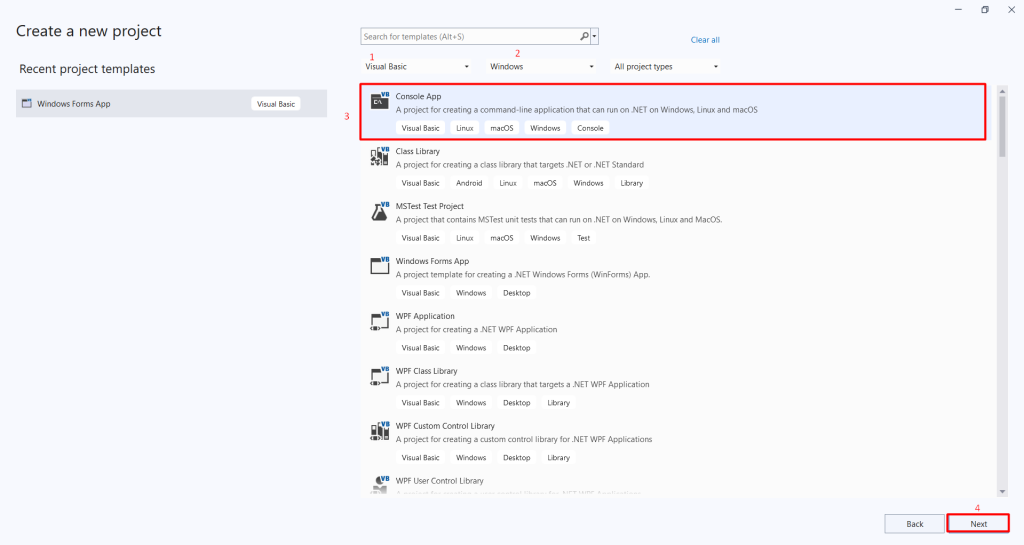Click the template list scrollbar thumb

1002,127
